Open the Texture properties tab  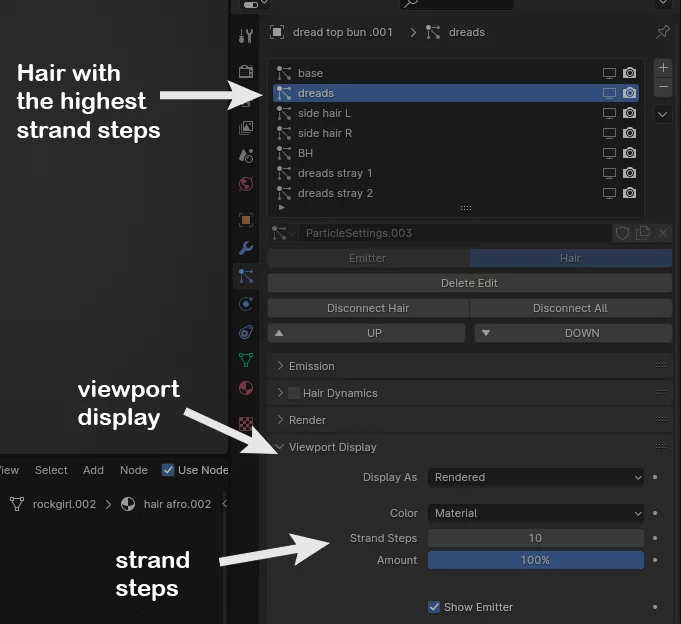246,423
